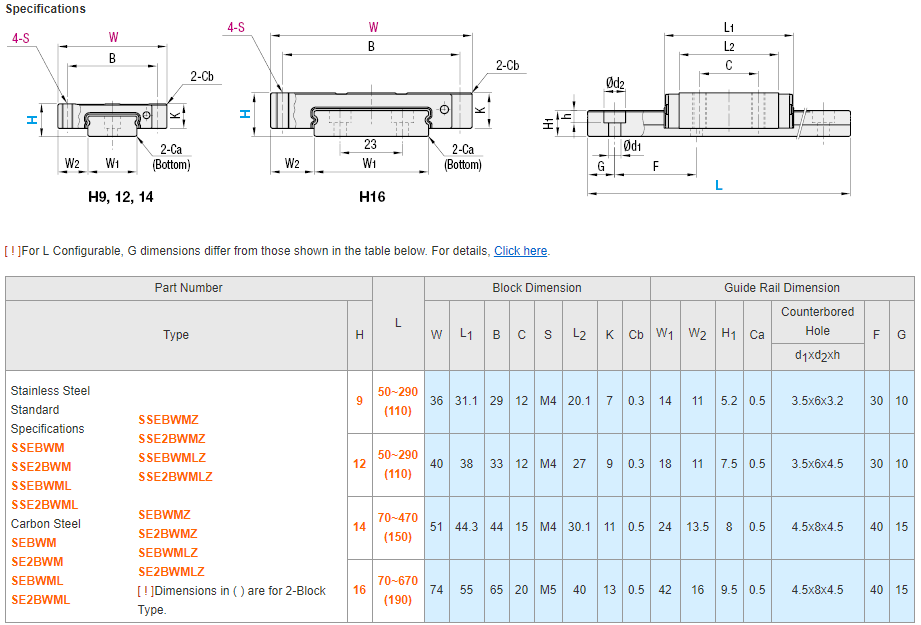Screen dimensions: 921x625
Task: Click counterbore value 3.5x6x3.2
Action: [x=818, y=401]
